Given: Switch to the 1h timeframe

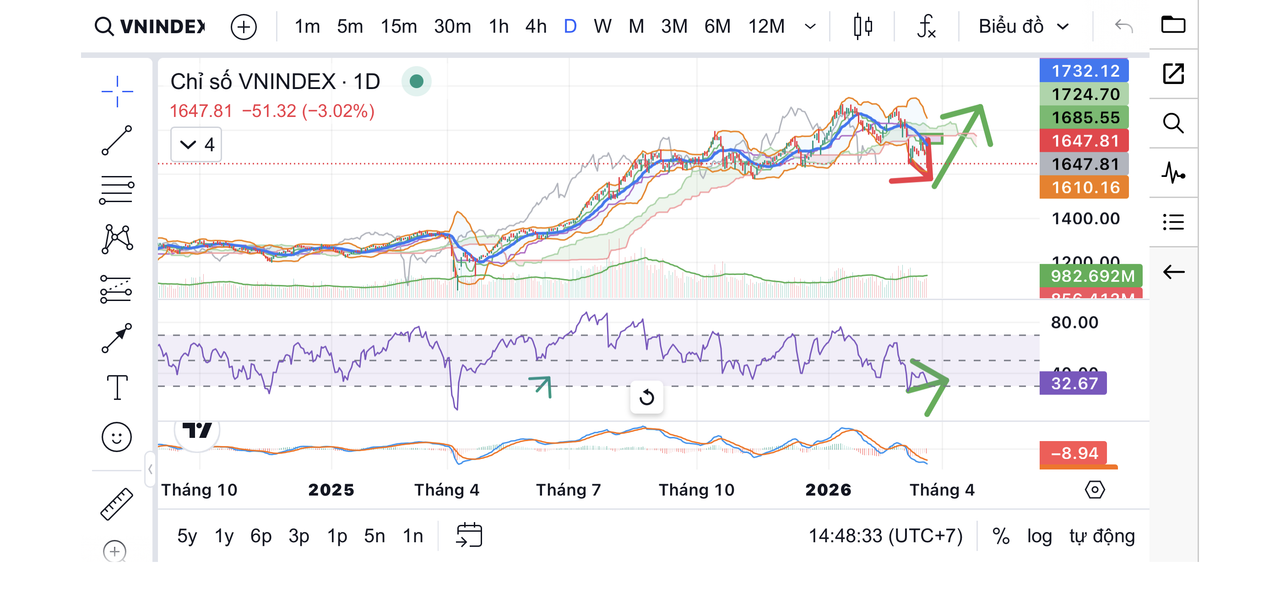Looking at the screenshot, I should tap(498, 26).
